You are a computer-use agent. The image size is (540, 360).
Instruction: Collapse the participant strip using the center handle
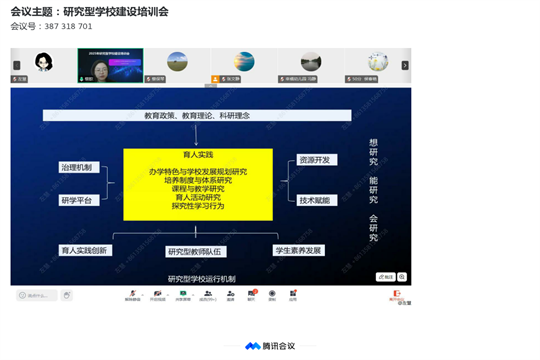(211, 86)
